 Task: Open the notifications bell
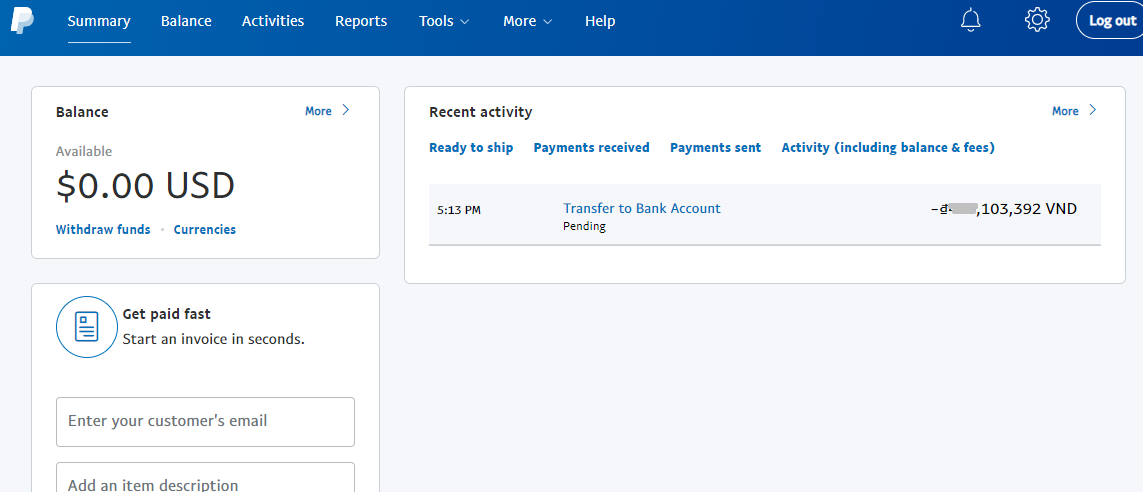click(x=970, y=20)
